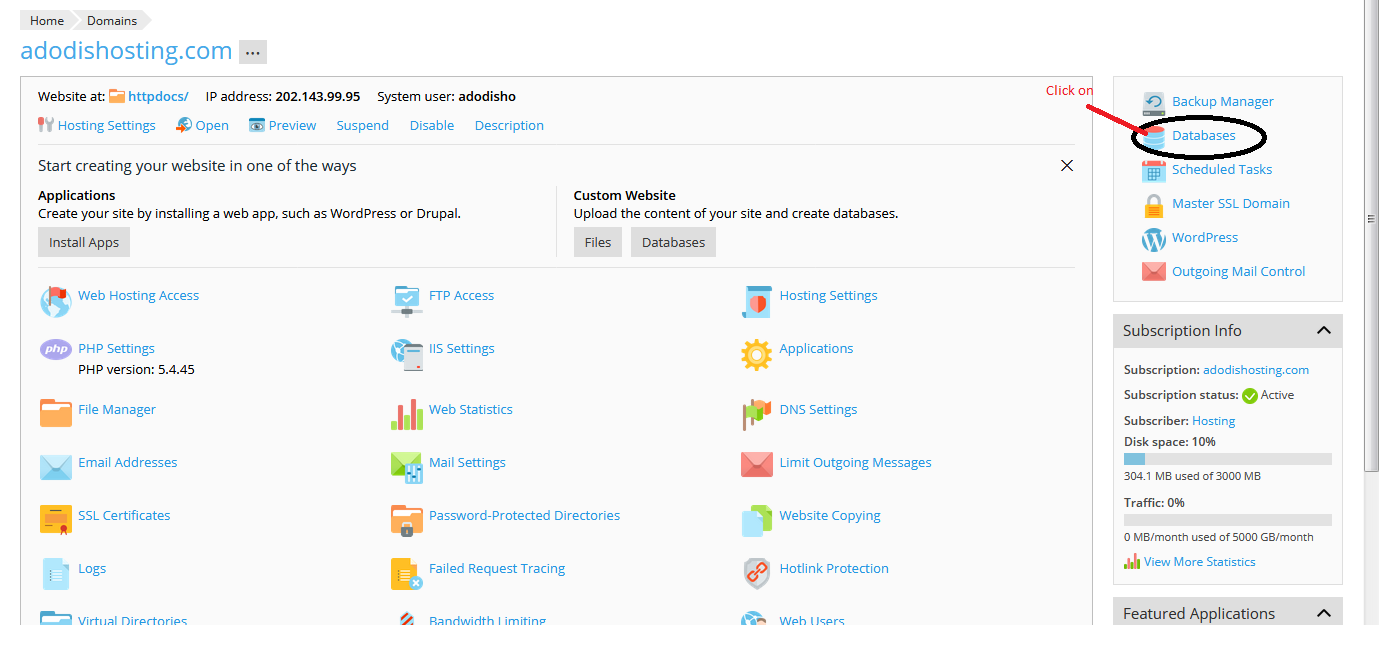
Task: Click the page vertical scrollbar
Action: pos(1371,235)
